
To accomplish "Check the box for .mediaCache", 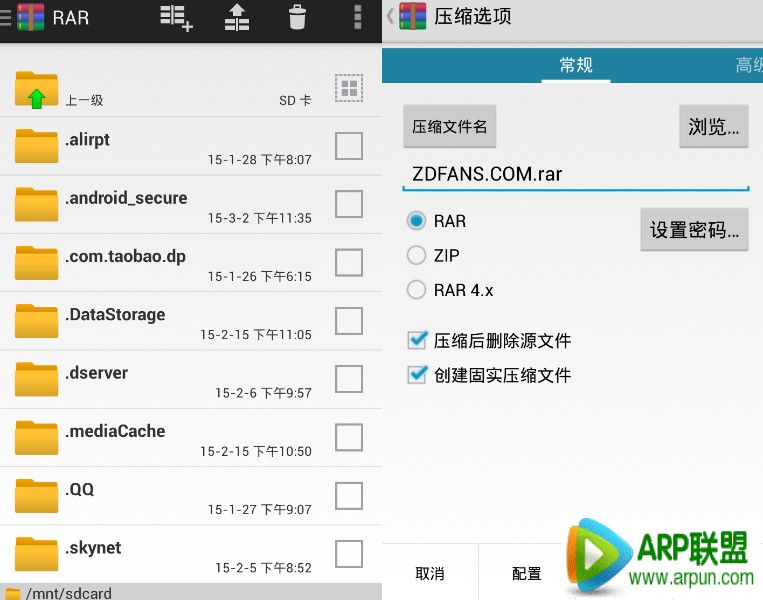I will click(x=349, y=437).
